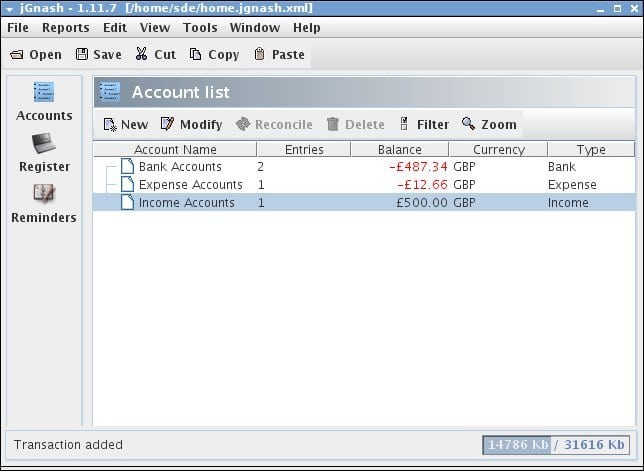The image size is (644, 471).
Task: Click the Save floppy disk icon
Action: [82, 54]
